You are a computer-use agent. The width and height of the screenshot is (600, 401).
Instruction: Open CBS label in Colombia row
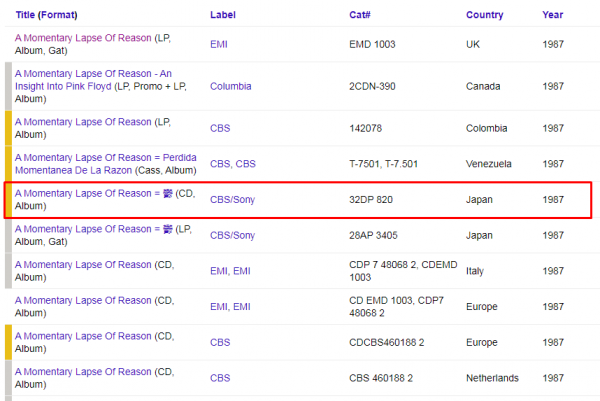[x=219, y=128]
